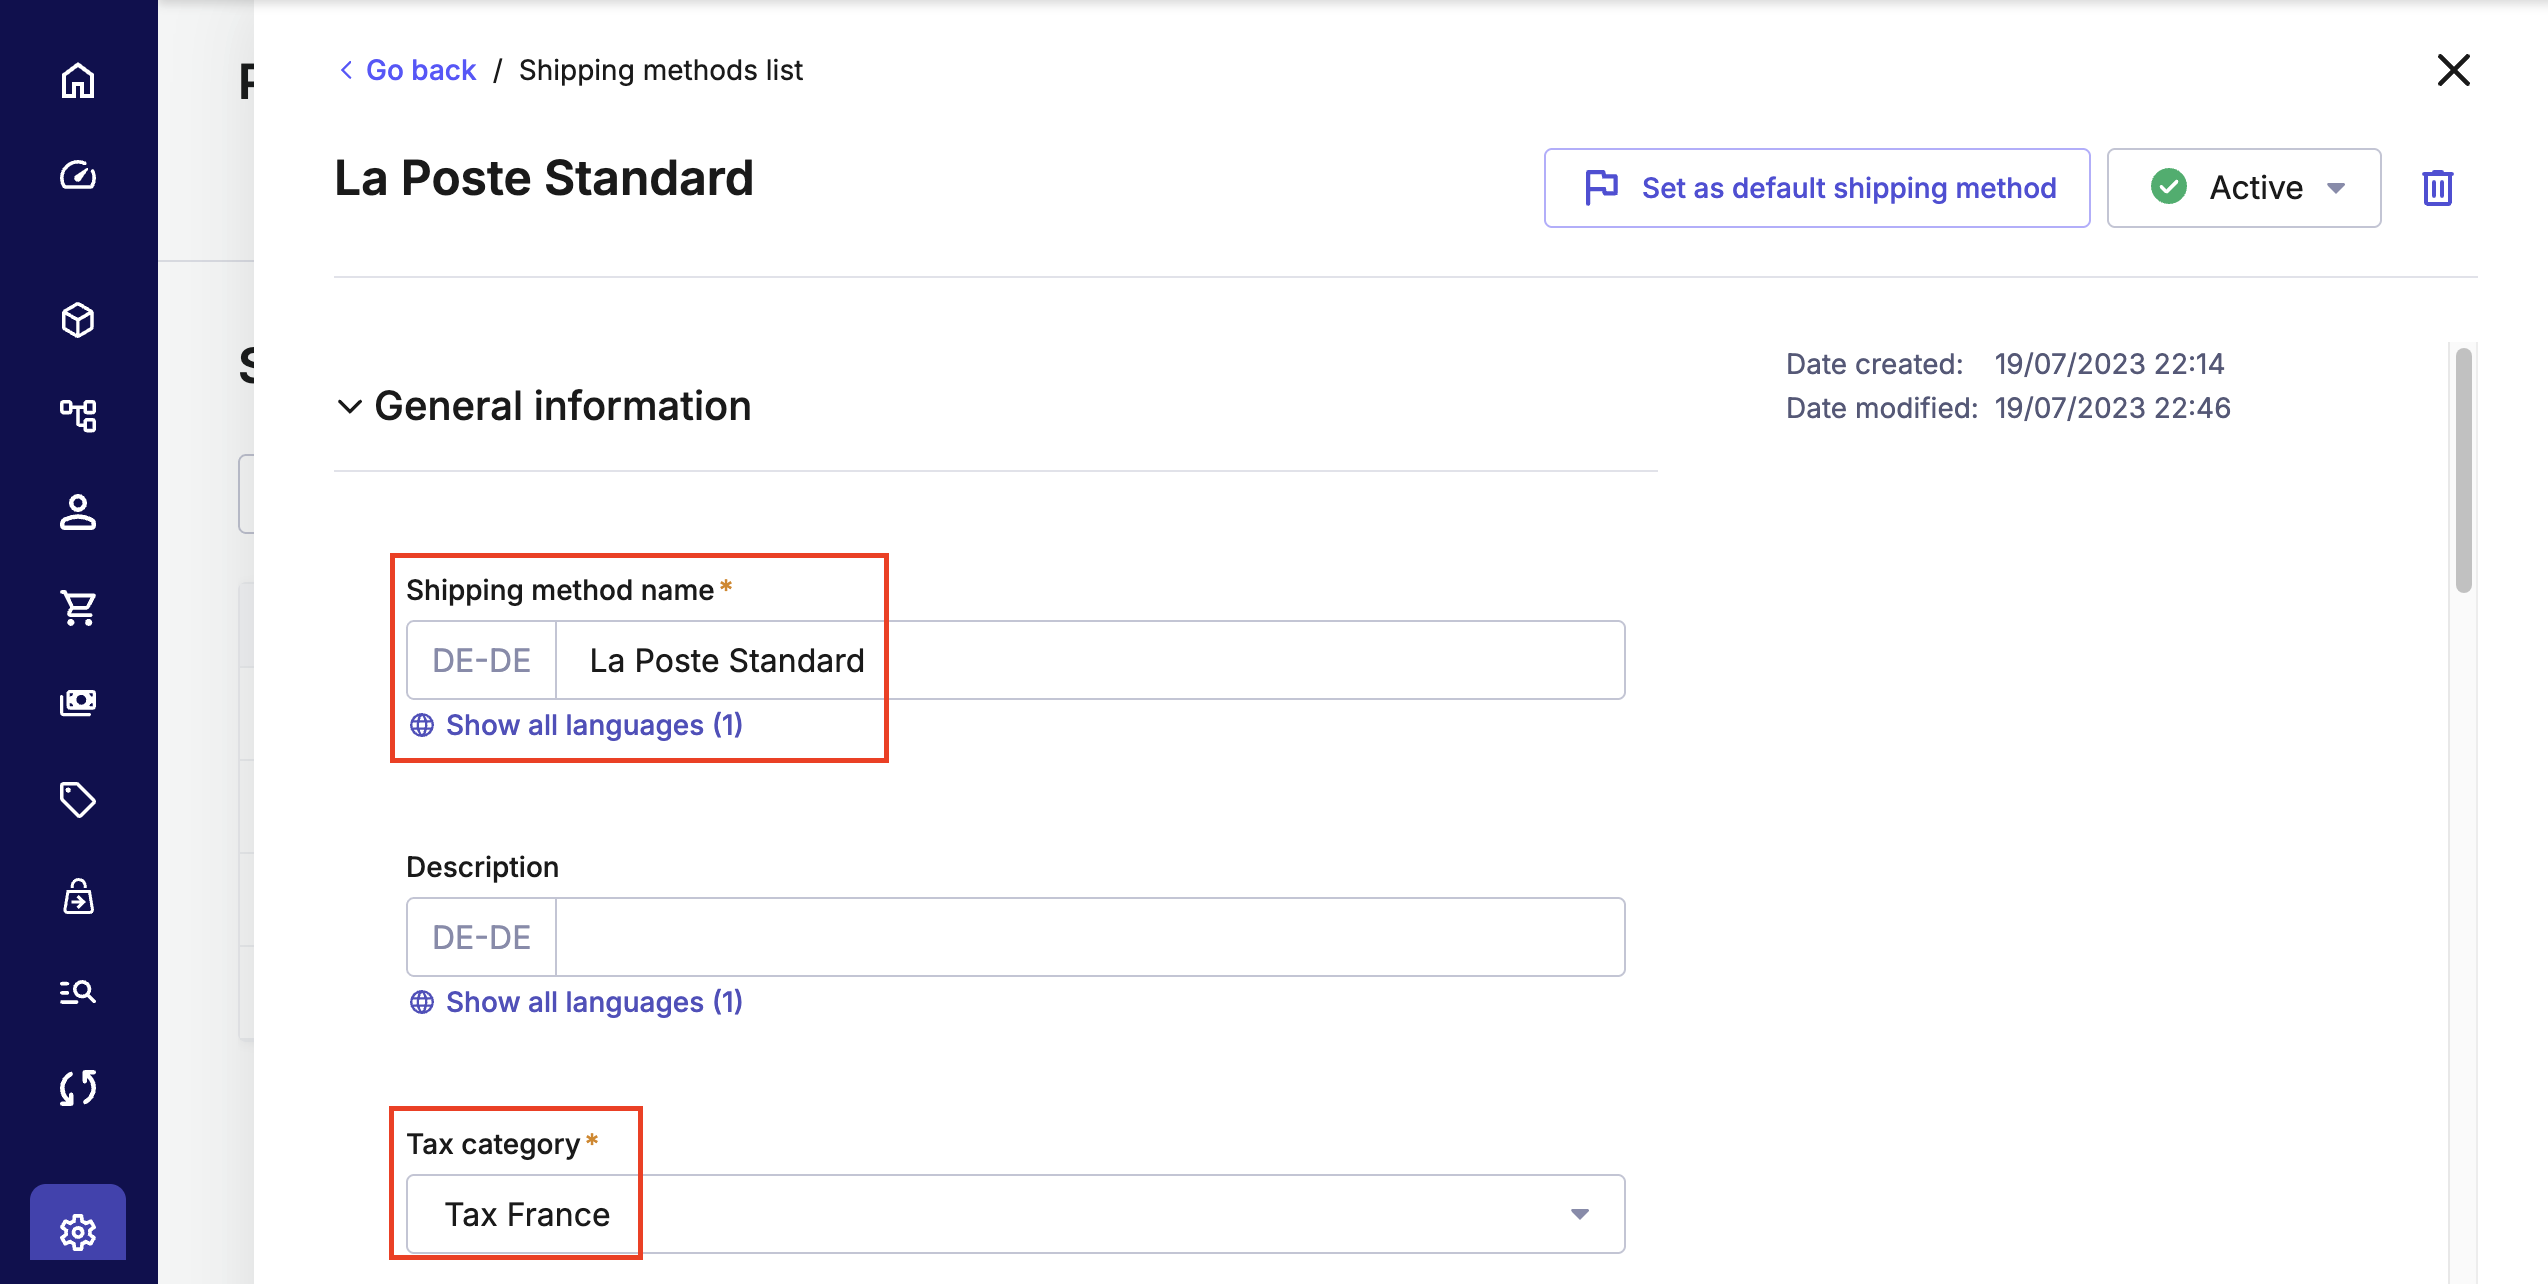The width and height of the screenshot is (2548, 1284).
Task: Open the home icon in sidebar
Action: (x=78, y=81)
